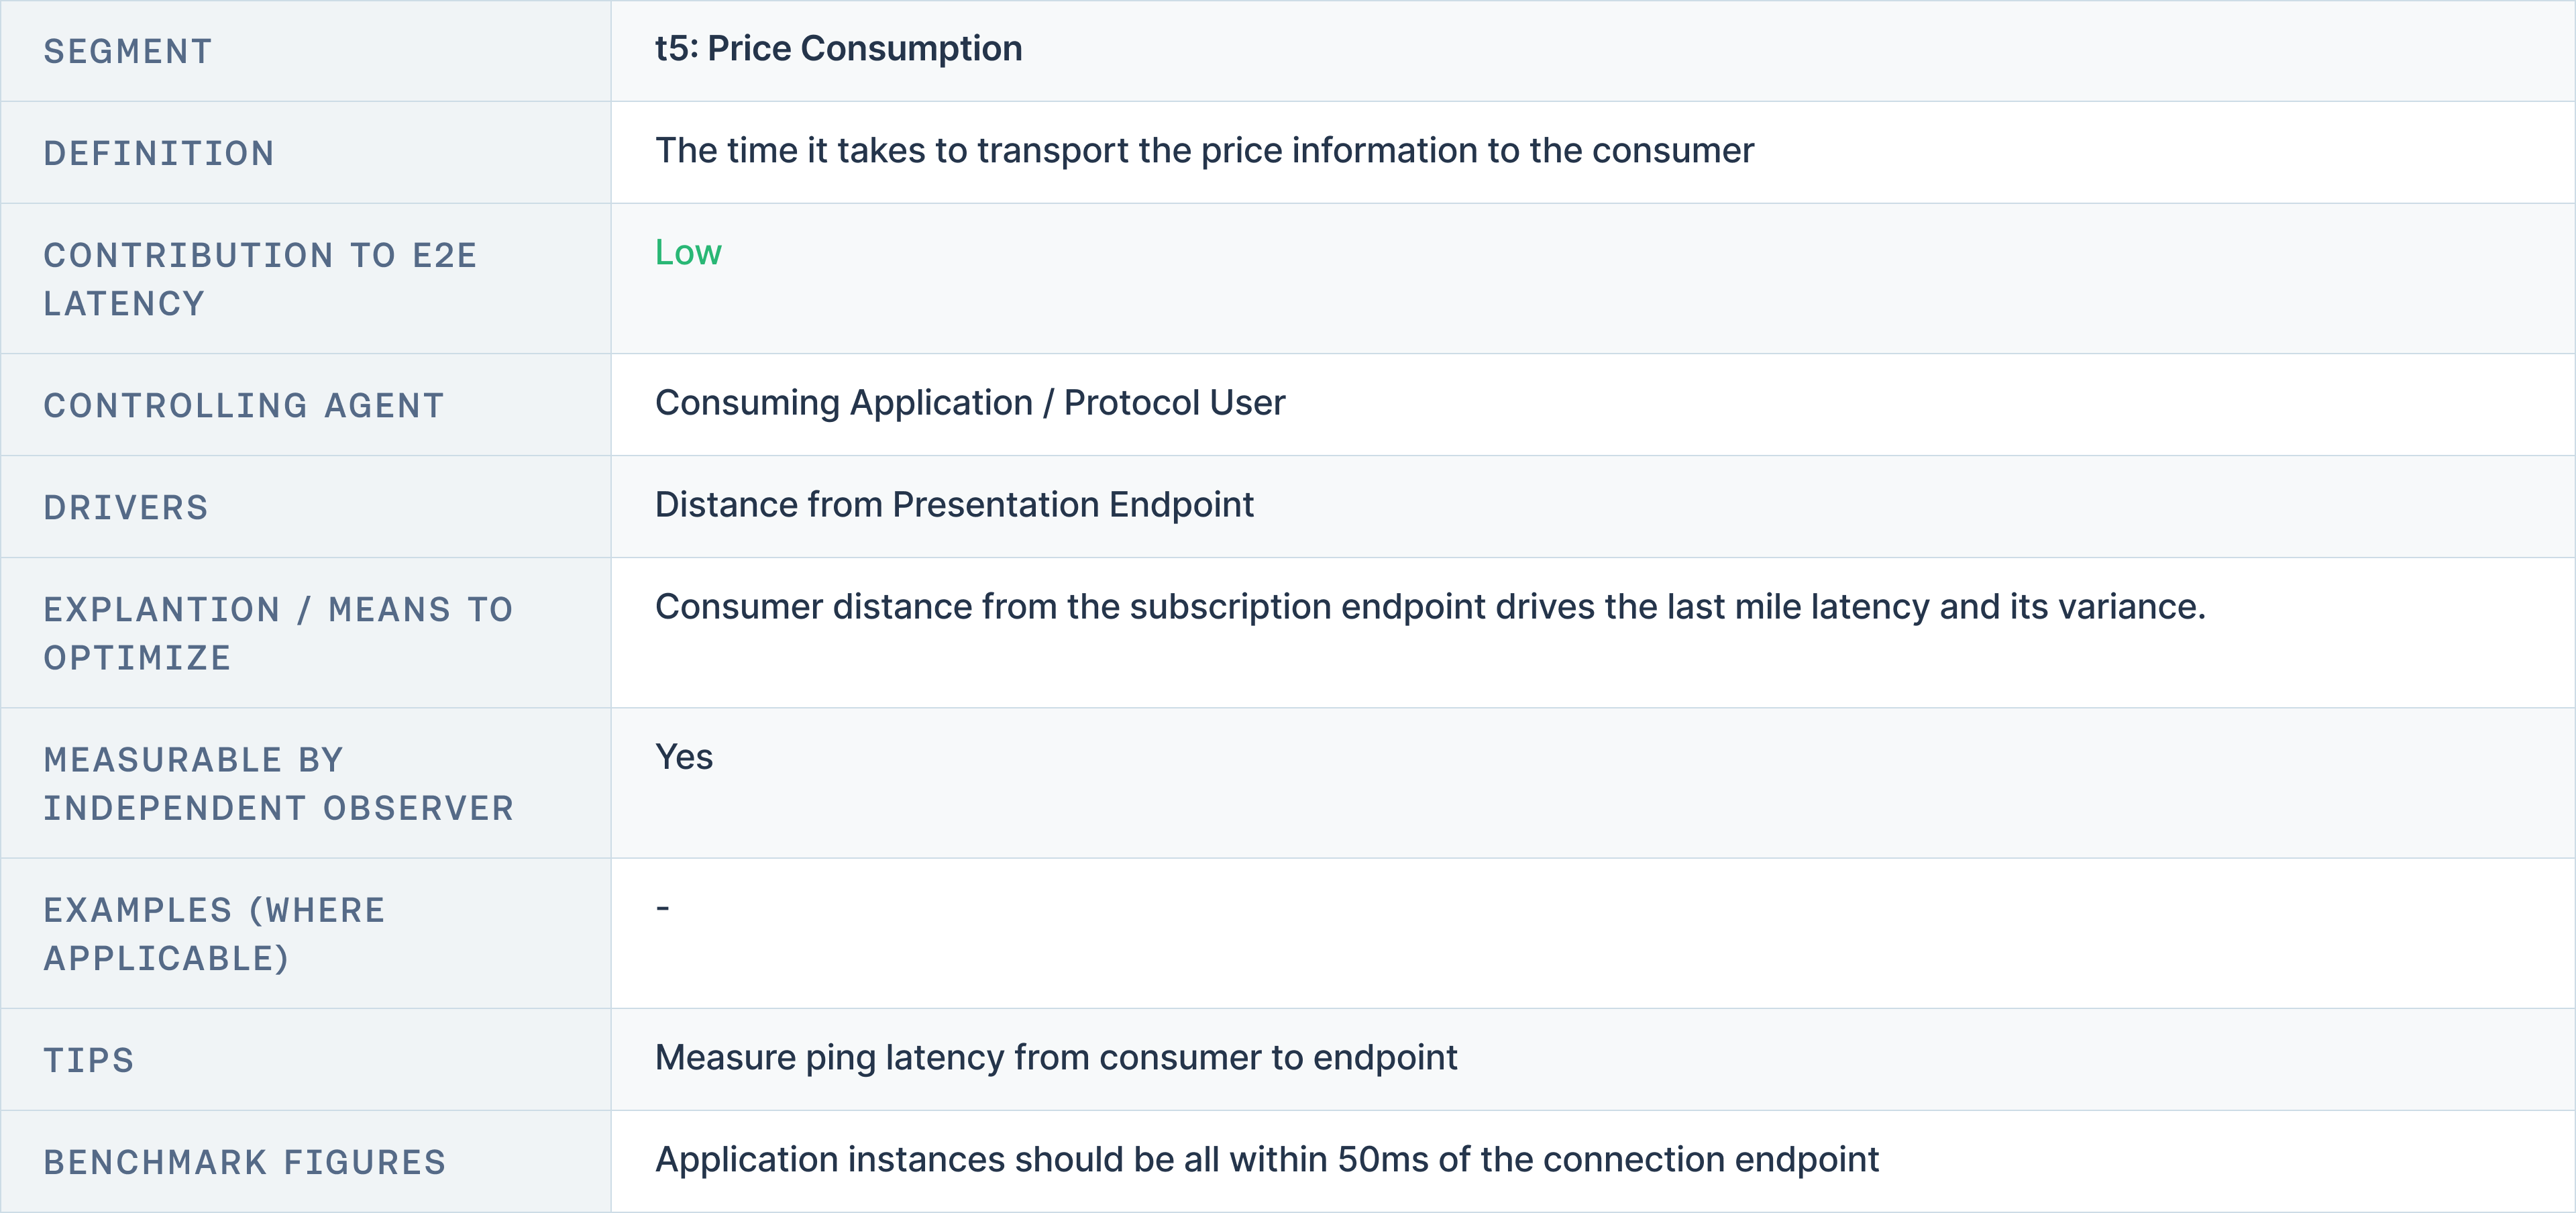Click the green 'Low' value
Viewport: 2576px width, 1213px height.
point(688,253)
